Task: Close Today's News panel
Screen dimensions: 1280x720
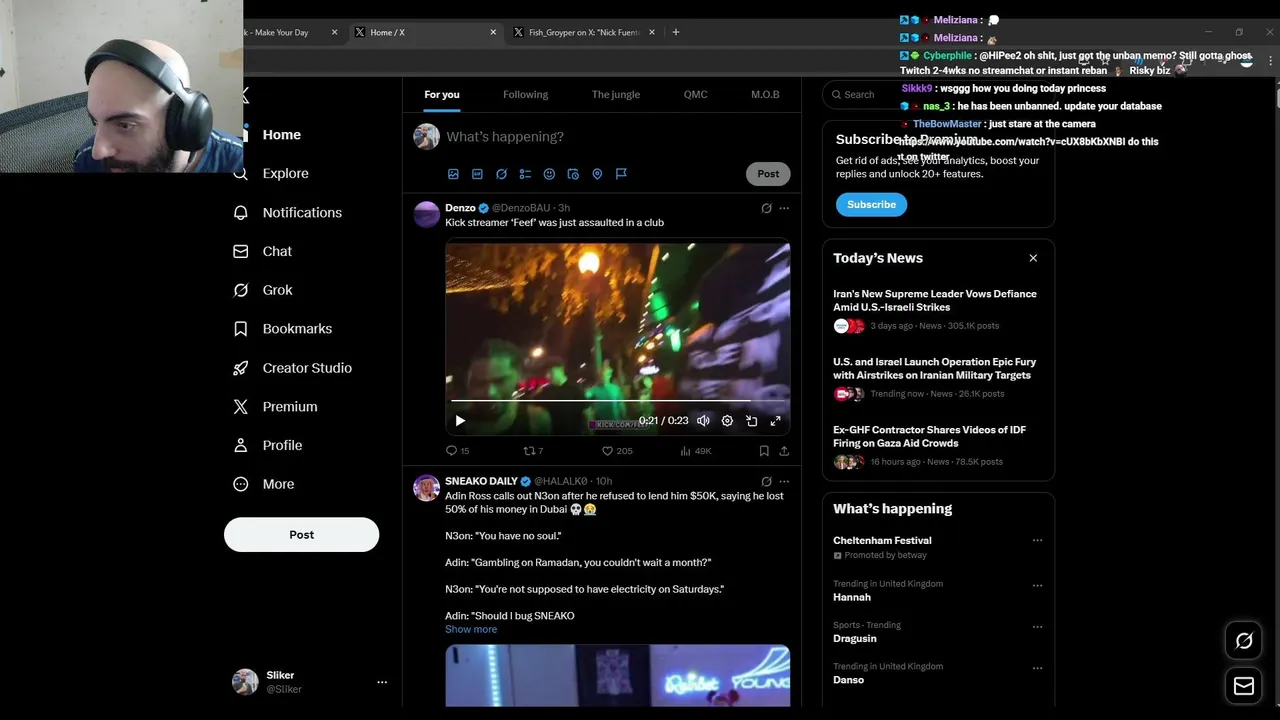Action: point(1033,258)
